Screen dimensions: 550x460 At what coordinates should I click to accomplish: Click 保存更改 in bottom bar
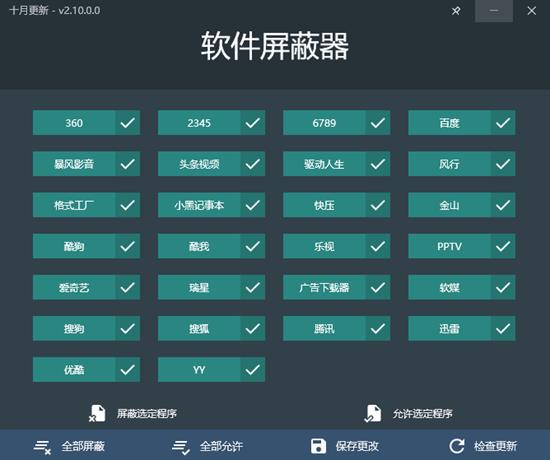[357, 446]
